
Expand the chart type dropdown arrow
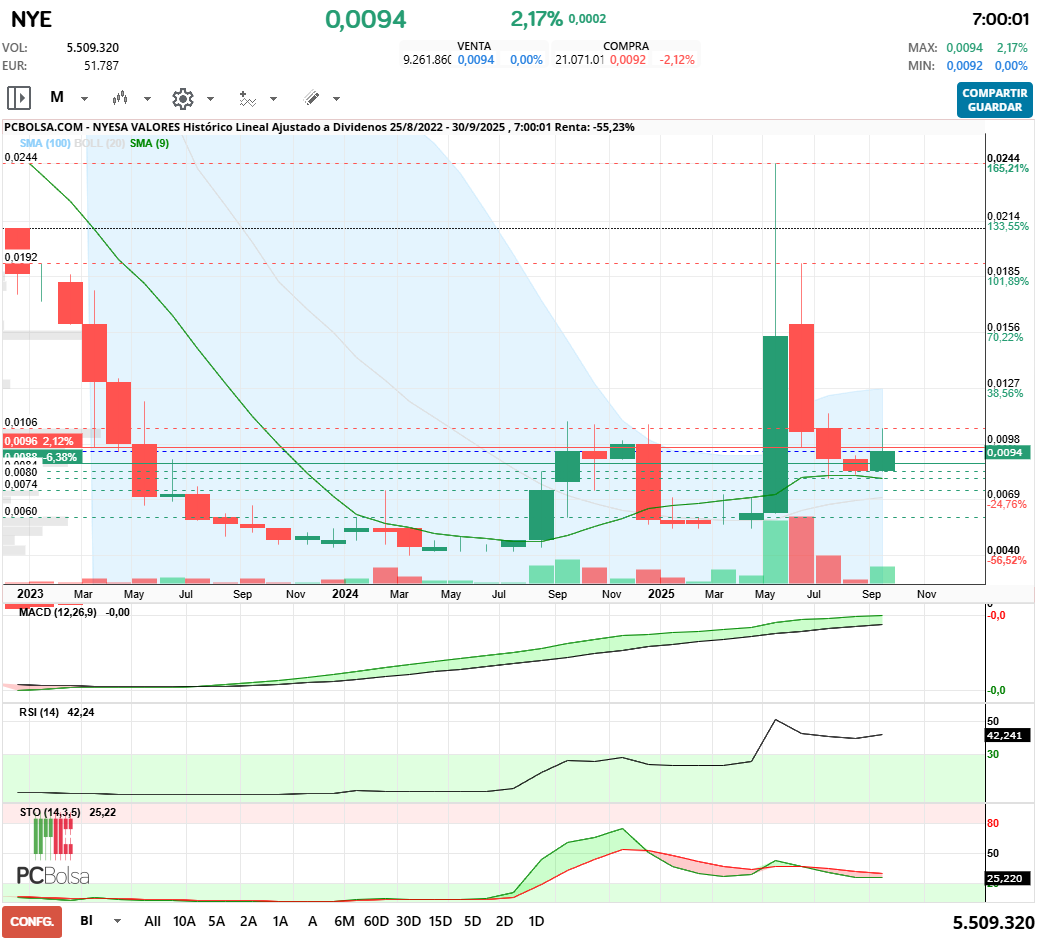tap(147, 99)
